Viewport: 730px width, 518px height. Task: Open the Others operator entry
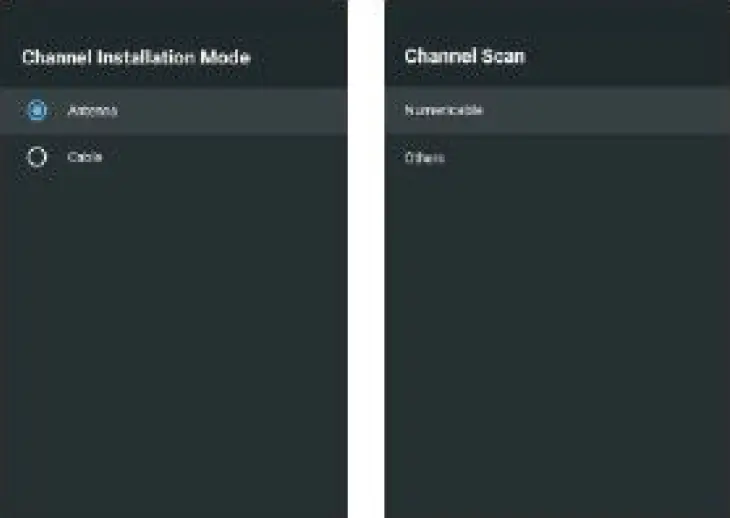click(x=424, y=158)
